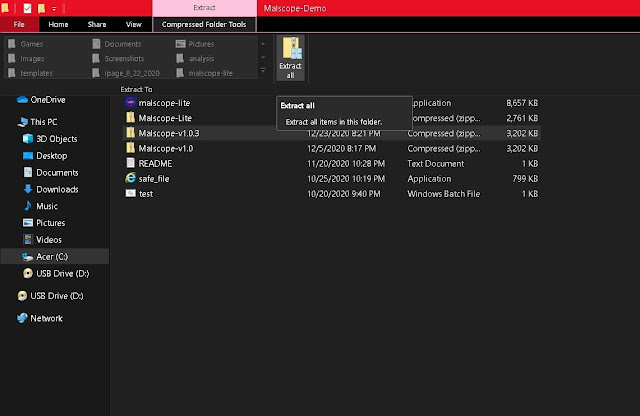This screenshot has height=416, width=640.
Task: Open the View ribbon tab
Action: [133, 24]
